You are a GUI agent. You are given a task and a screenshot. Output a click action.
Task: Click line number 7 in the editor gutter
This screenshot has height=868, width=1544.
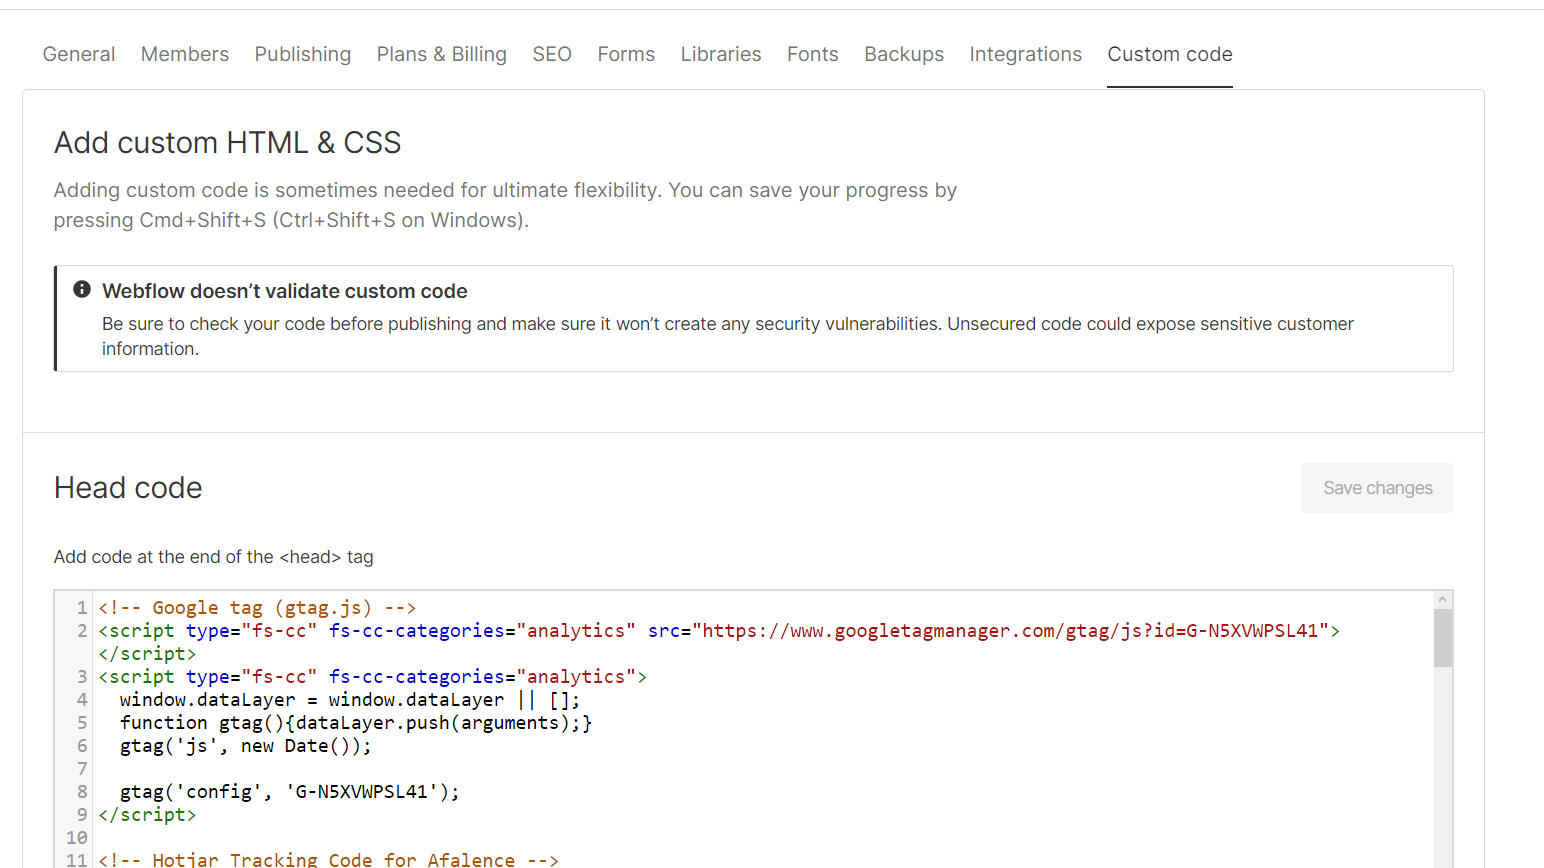tap(82, 769)
